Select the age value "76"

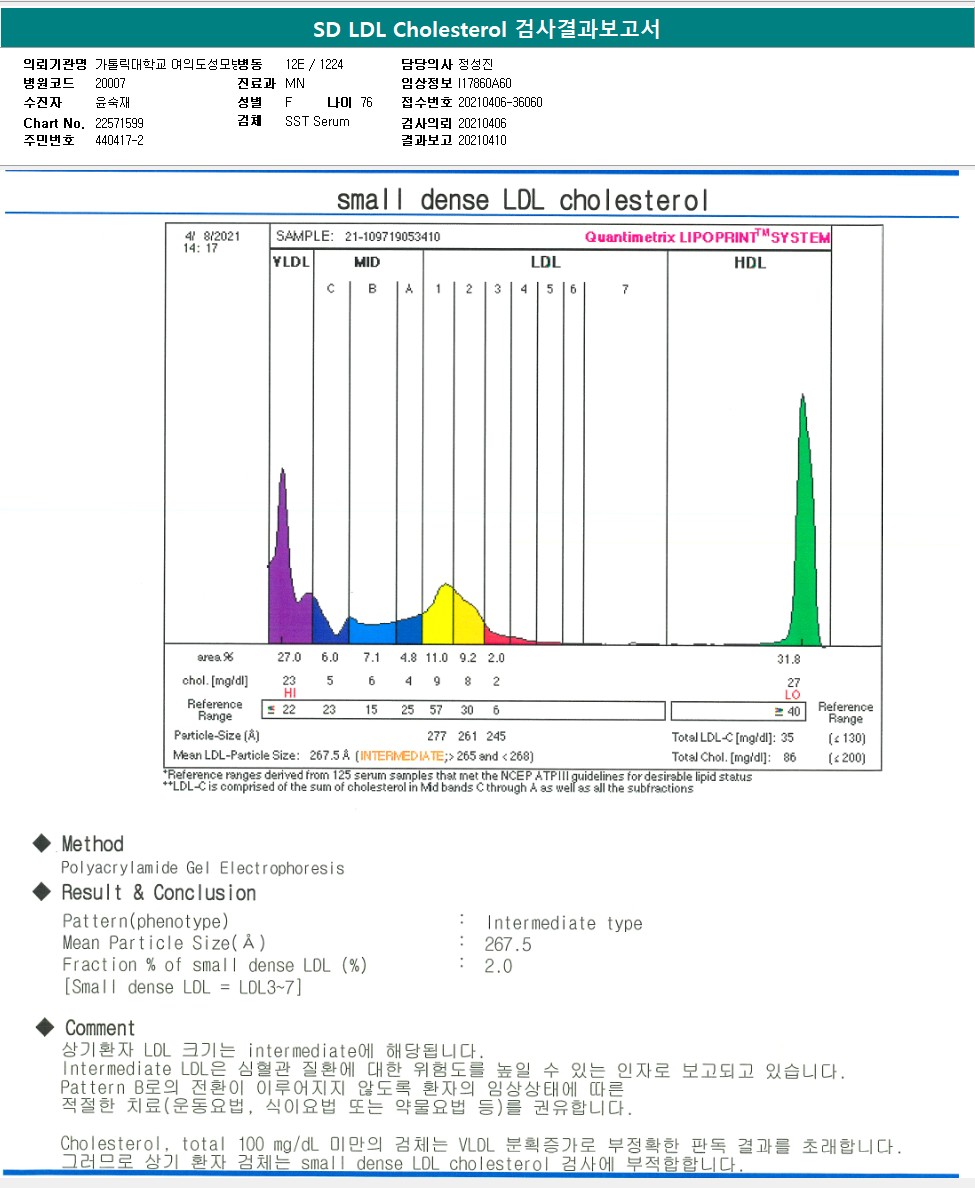(367, 102)
